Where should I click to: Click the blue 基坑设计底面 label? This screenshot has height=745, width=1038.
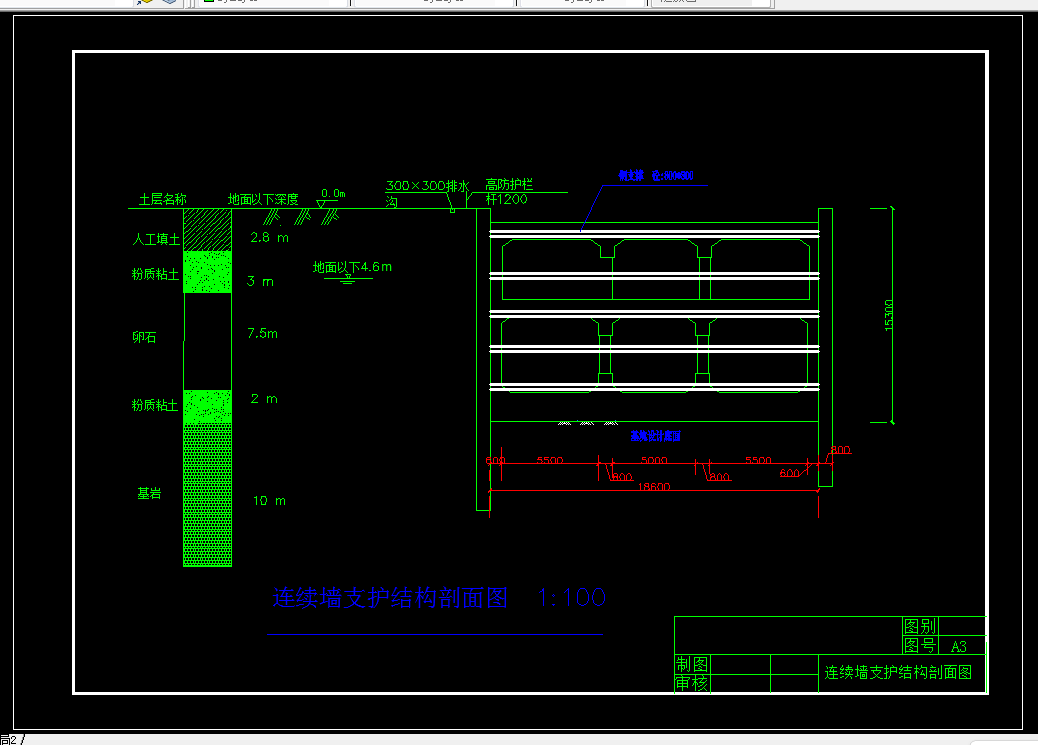655,436
